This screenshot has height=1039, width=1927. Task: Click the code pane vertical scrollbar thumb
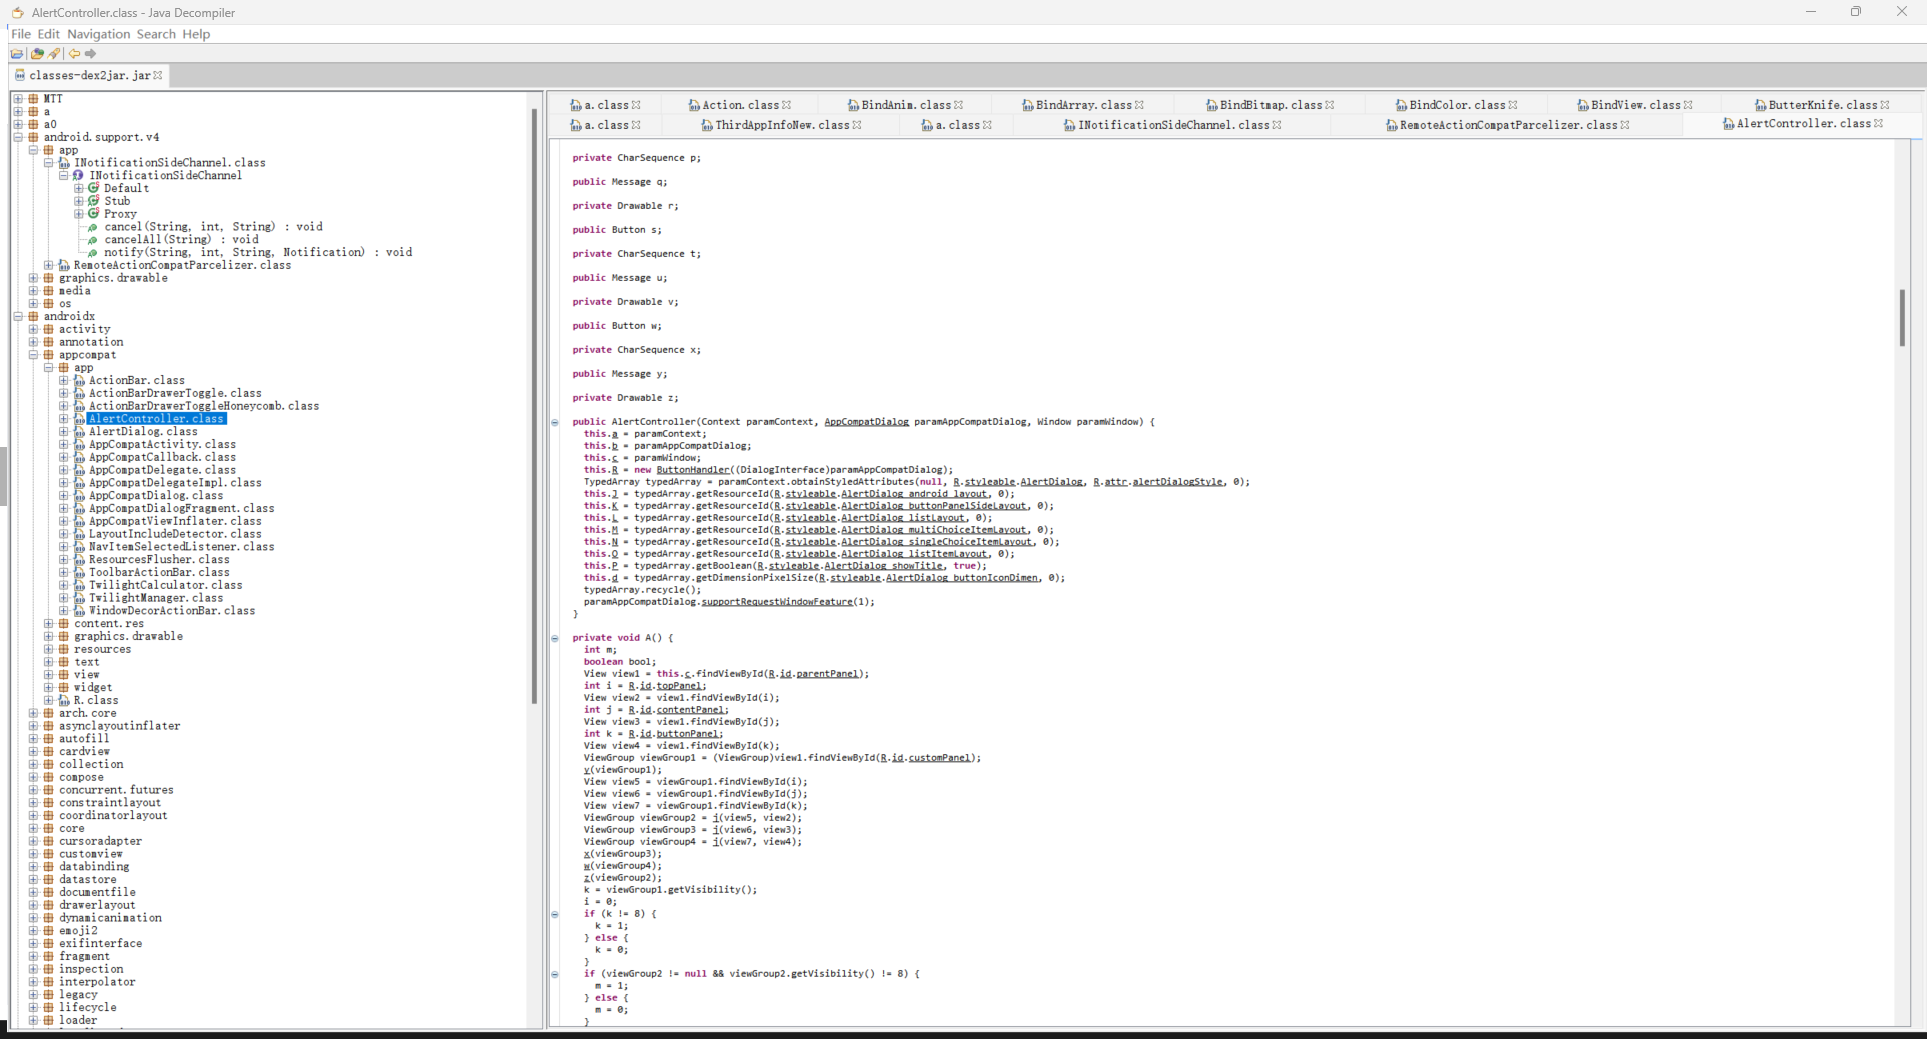tap(1902, 318)
